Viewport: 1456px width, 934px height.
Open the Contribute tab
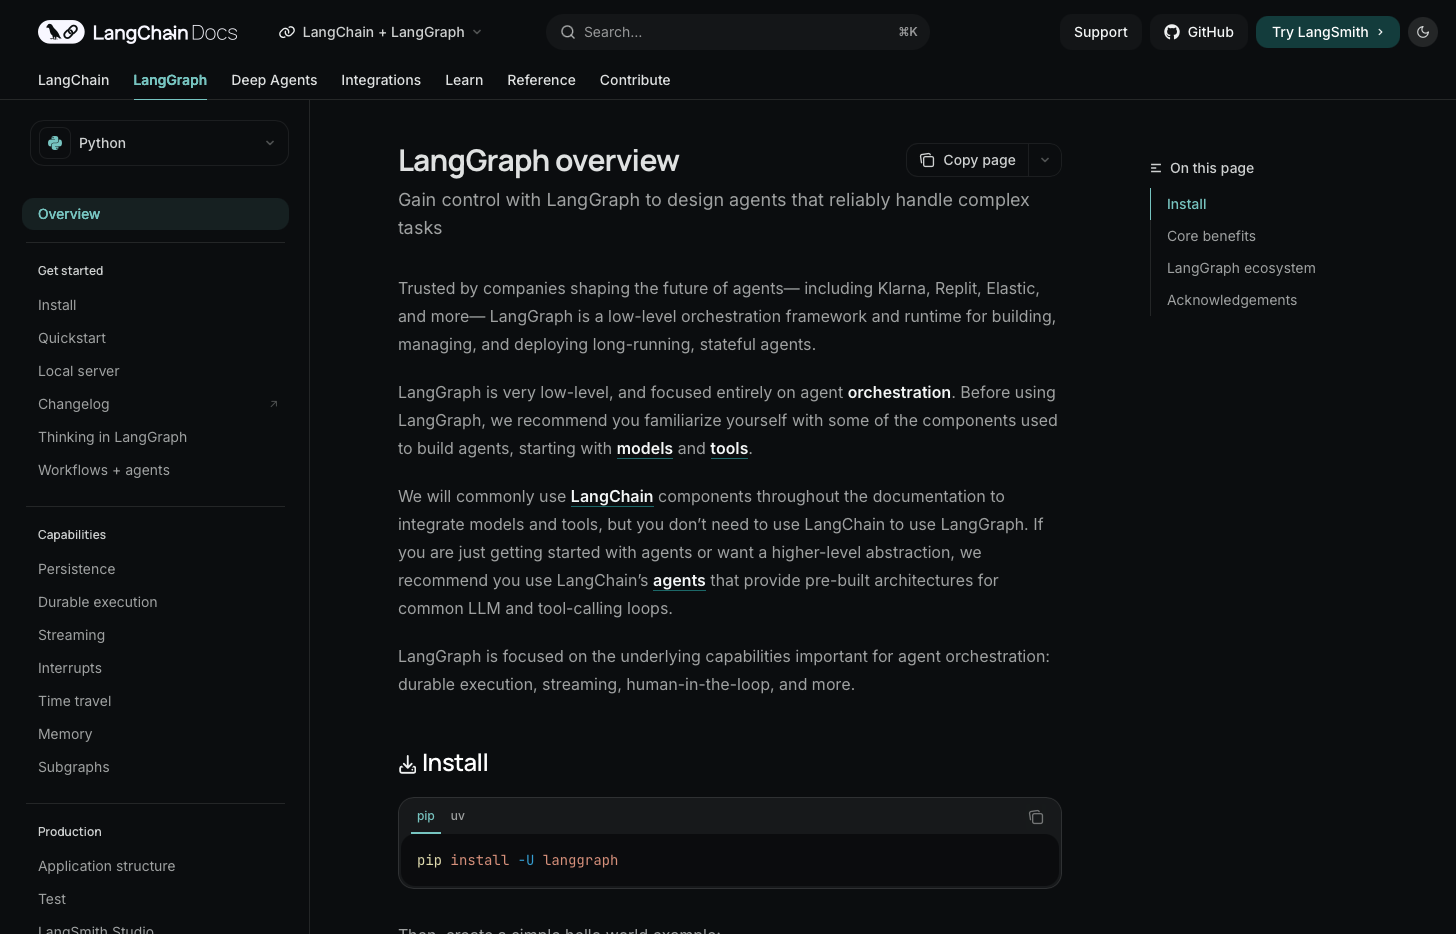coord(635,80)
